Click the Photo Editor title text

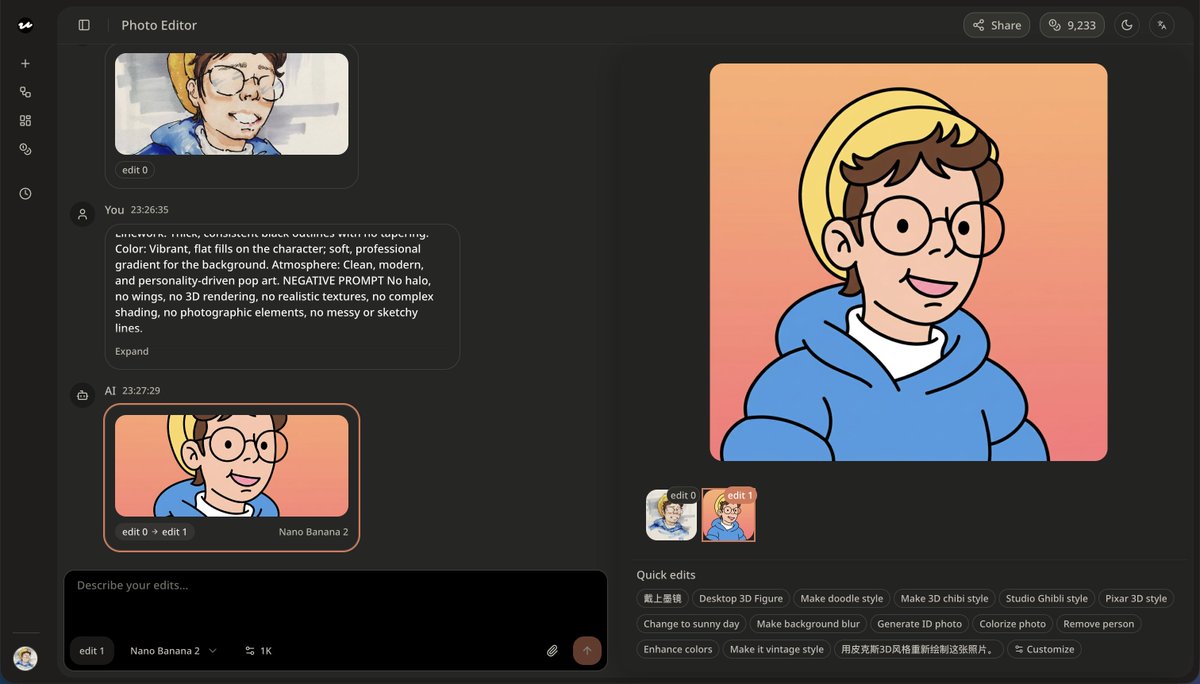159,25
